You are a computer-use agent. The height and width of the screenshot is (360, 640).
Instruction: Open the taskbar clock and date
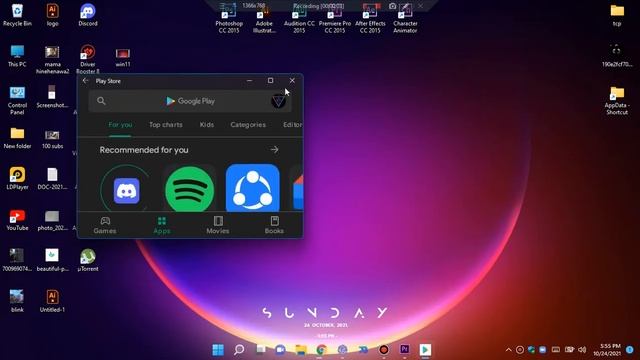click(607, 349)
